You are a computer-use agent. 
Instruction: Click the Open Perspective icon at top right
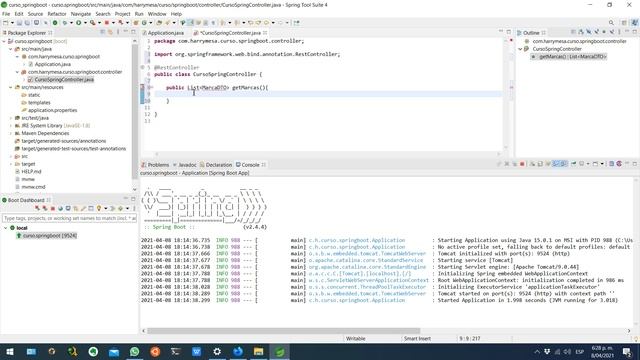[624, 23]
